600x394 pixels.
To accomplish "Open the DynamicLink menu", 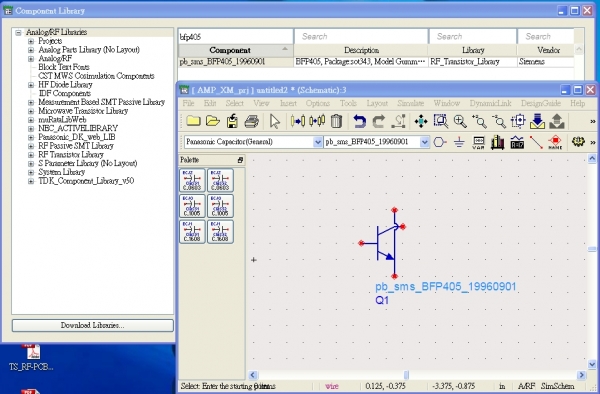I will pos(491,103).
